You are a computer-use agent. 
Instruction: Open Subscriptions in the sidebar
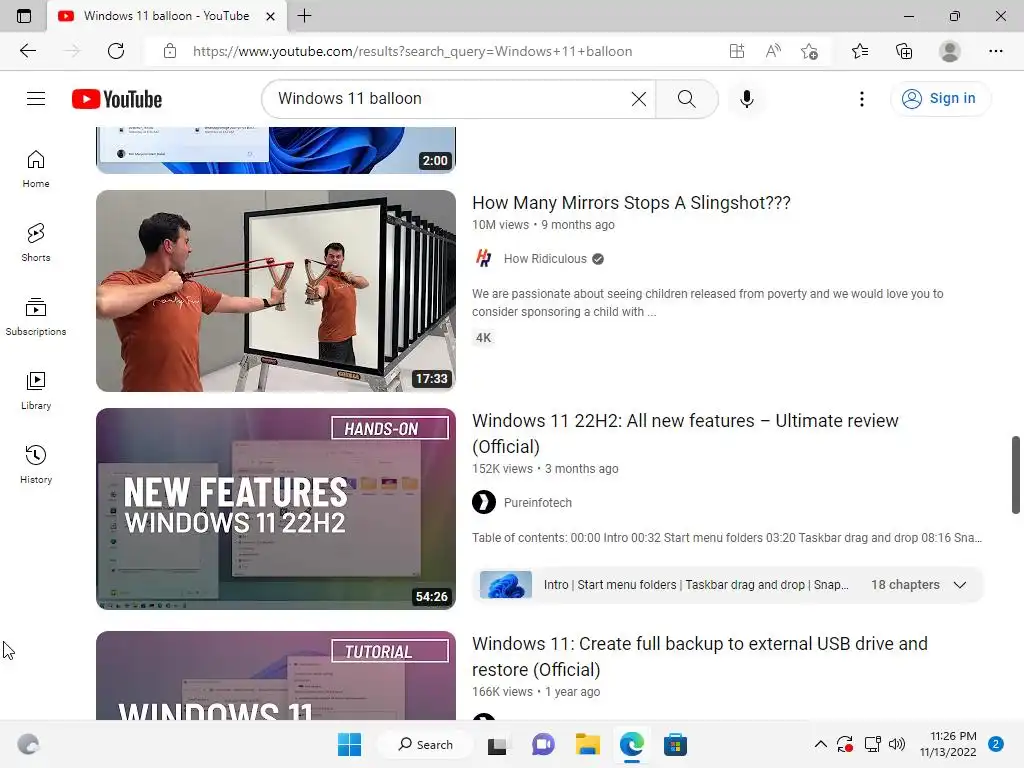tap(36, 317)
